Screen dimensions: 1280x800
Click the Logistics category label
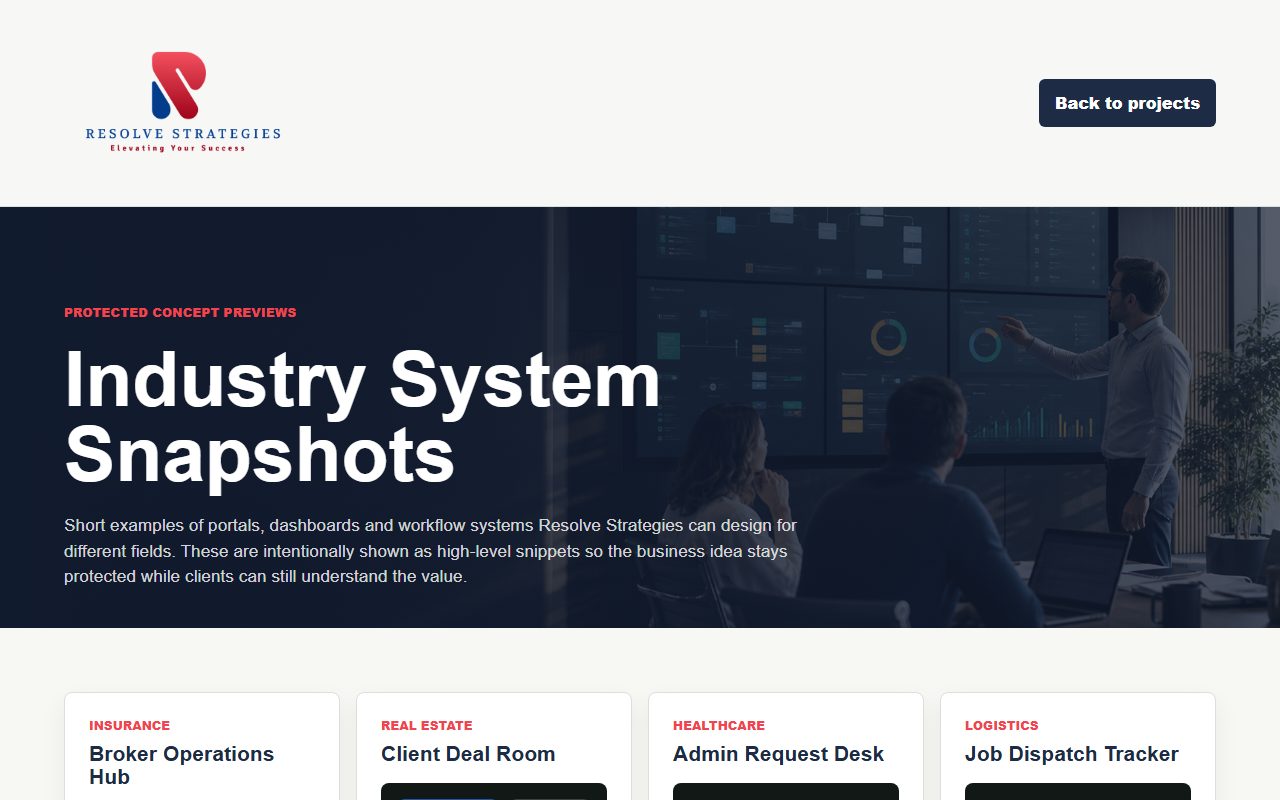pyautogui.click(x=1002, y=725)
